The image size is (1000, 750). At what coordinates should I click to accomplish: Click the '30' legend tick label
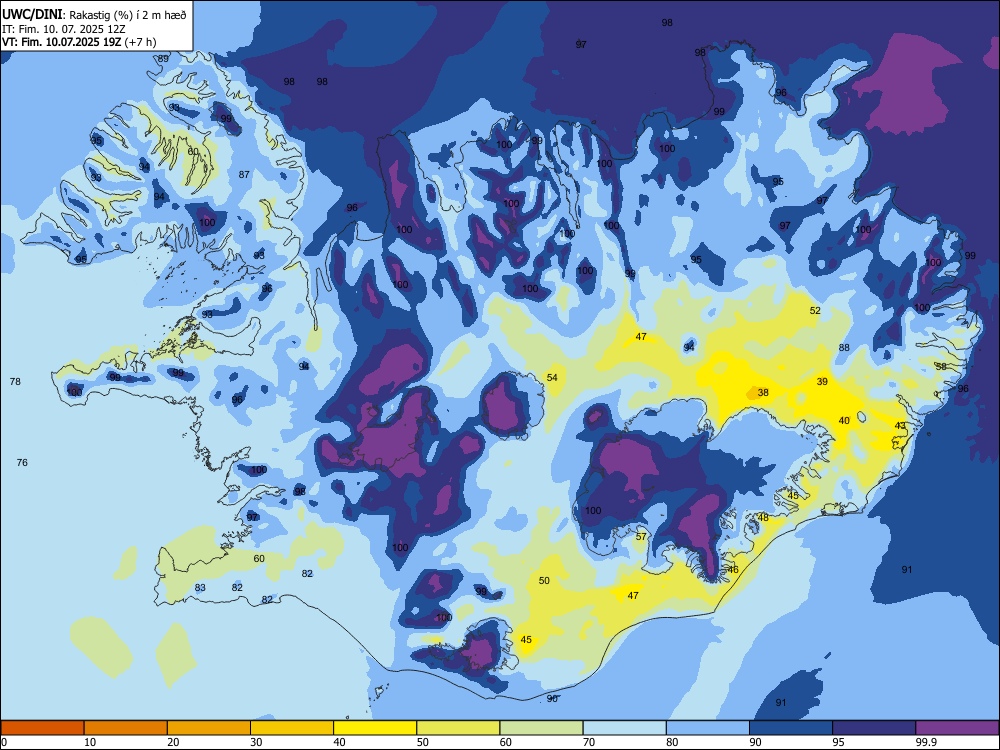click(256, 742)
